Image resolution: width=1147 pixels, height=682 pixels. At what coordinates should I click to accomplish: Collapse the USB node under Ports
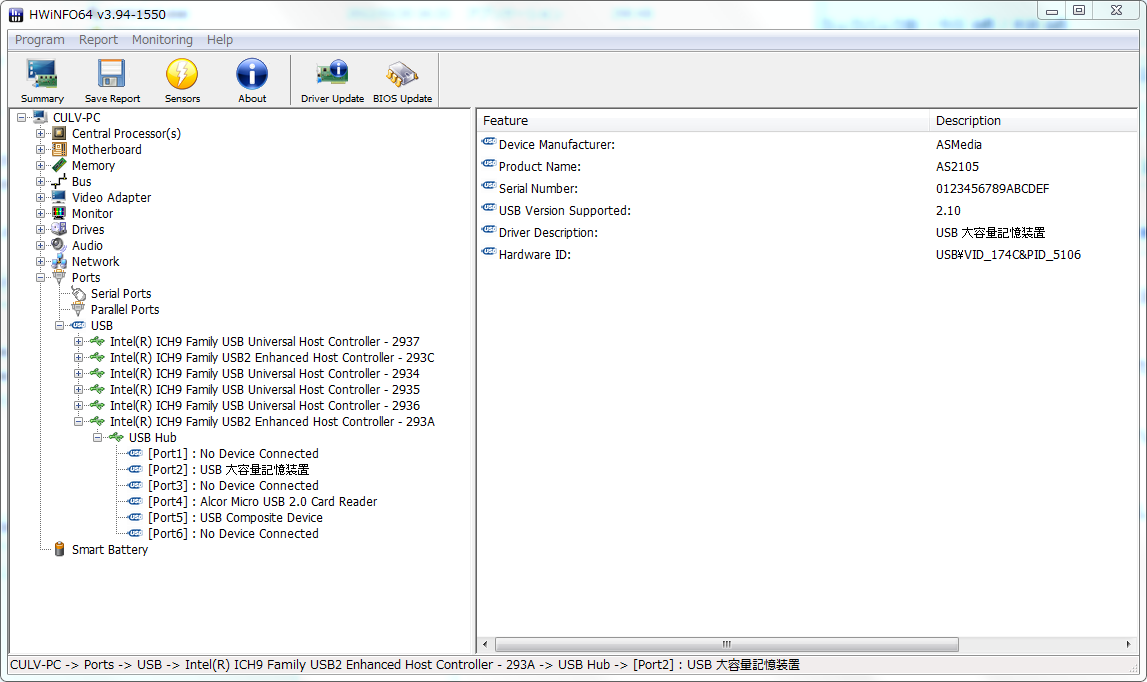59,326
